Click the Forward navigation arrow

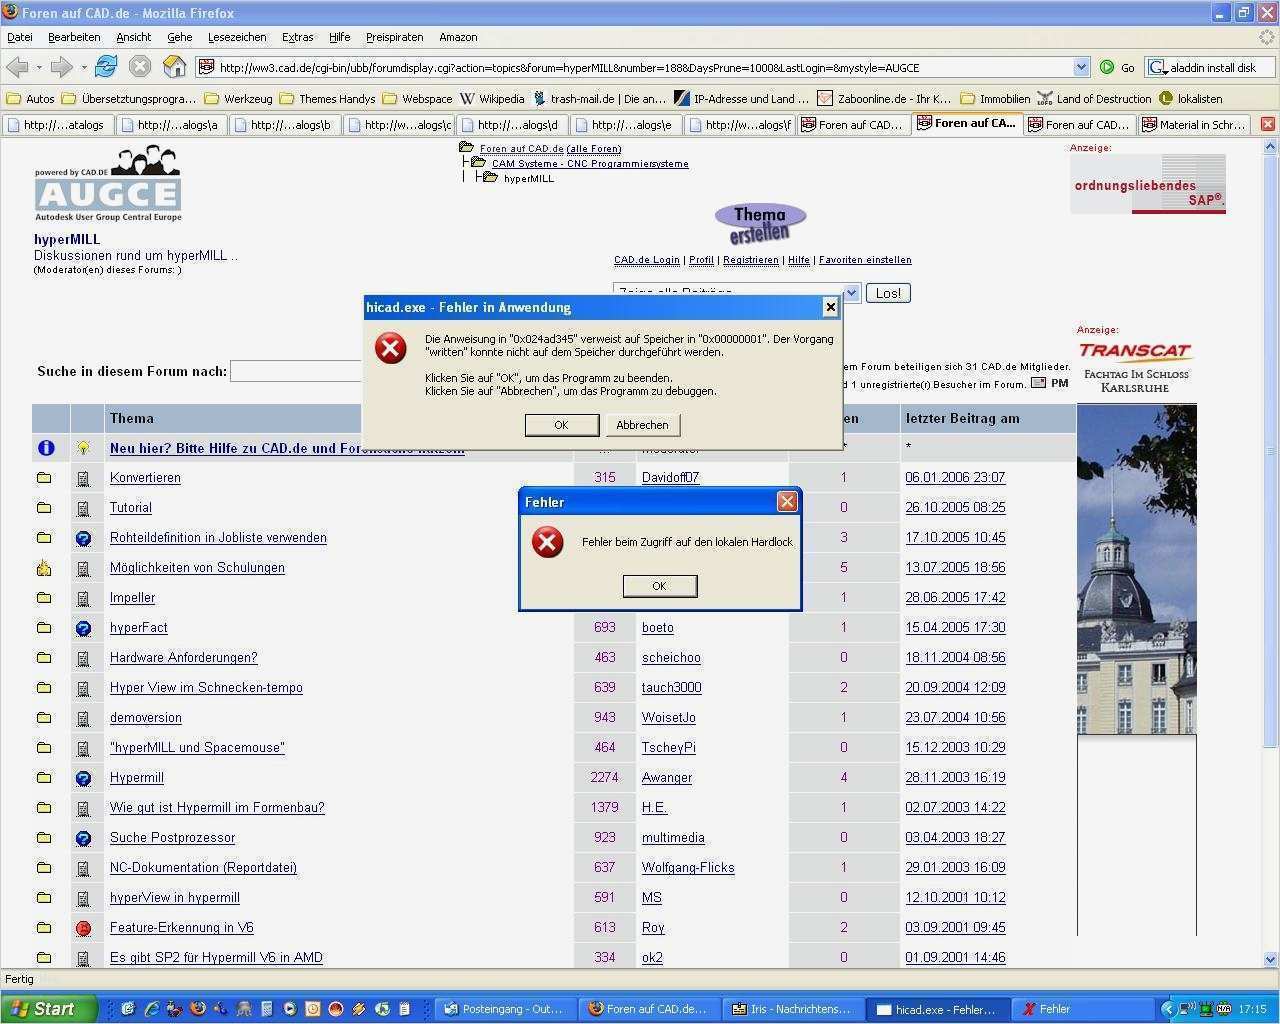tap(61, 67)
